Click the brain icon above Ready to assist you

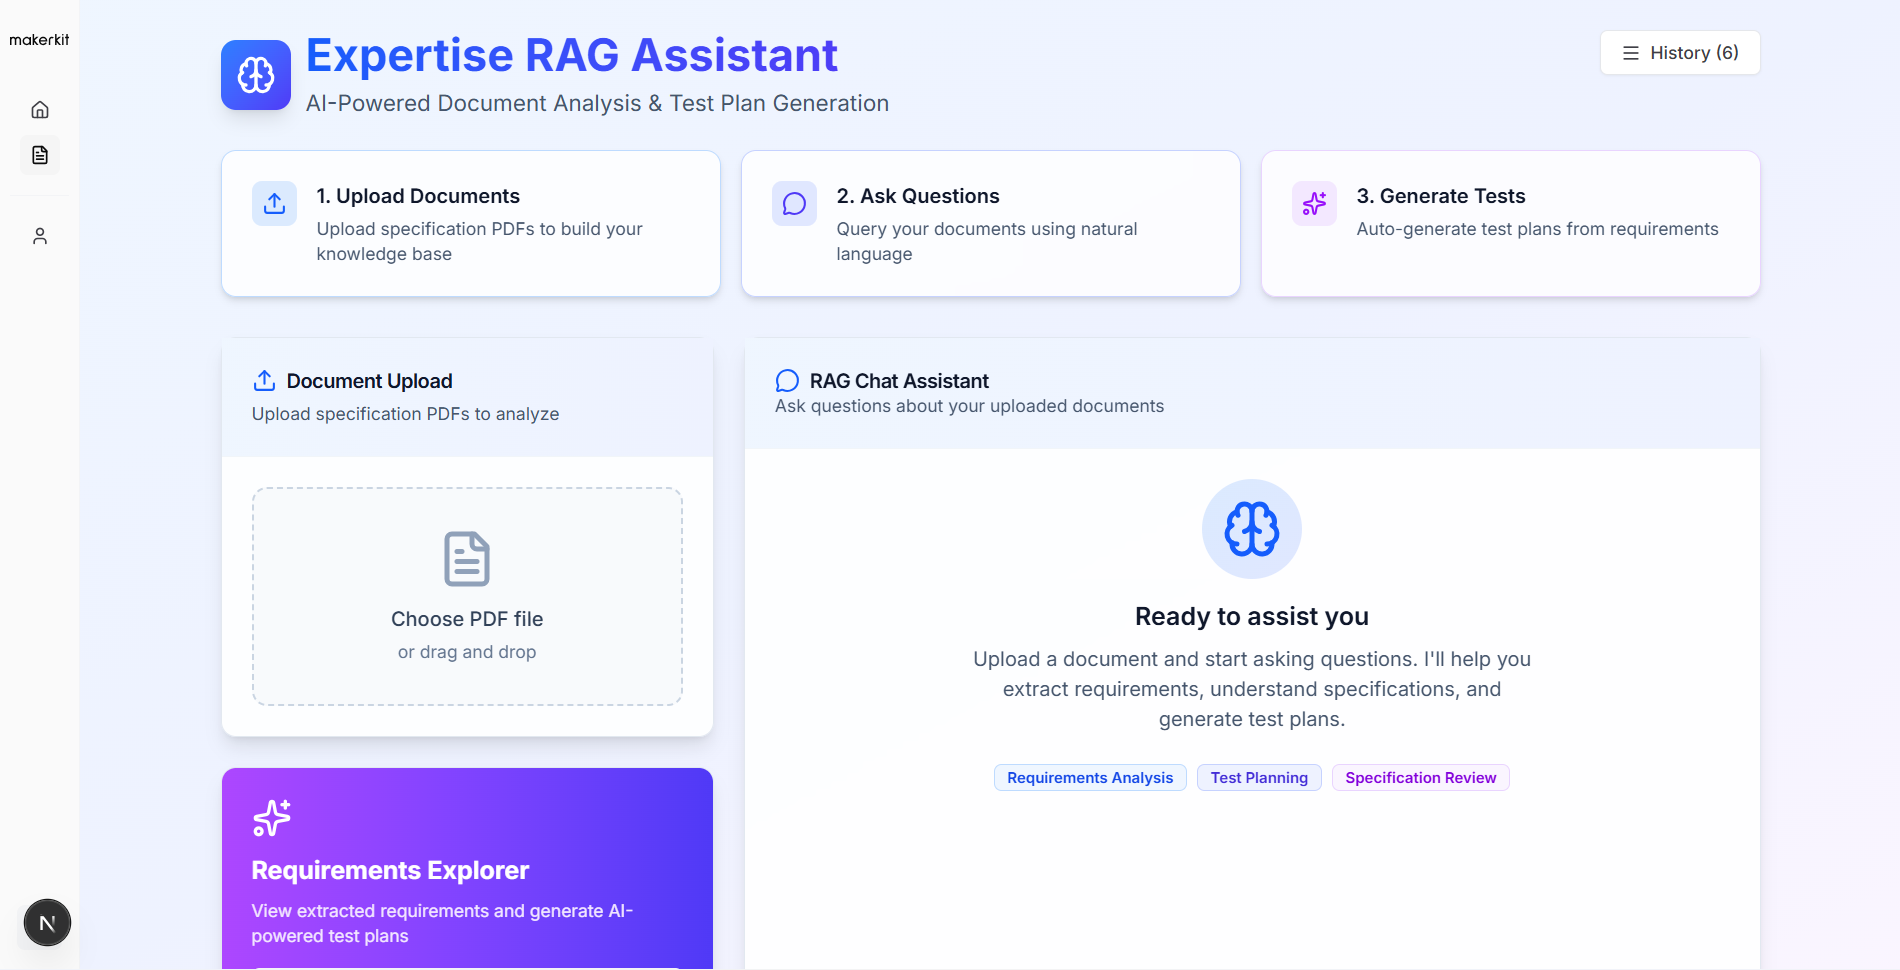1251,528
